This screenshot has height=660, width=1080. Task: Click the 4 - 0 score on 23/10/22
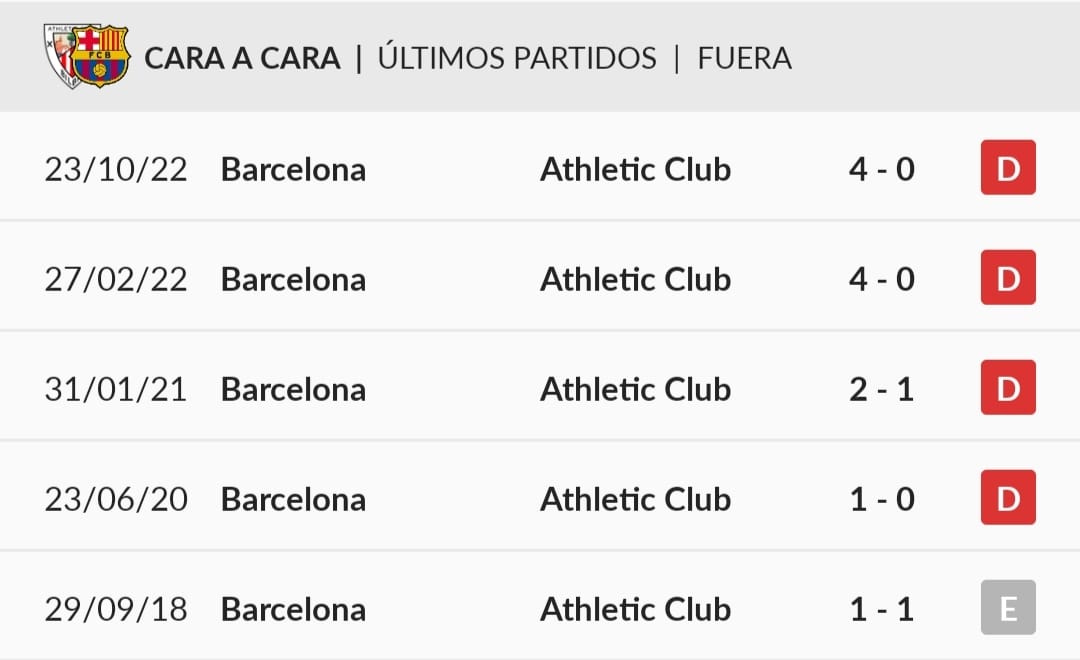tap(882, 169)
